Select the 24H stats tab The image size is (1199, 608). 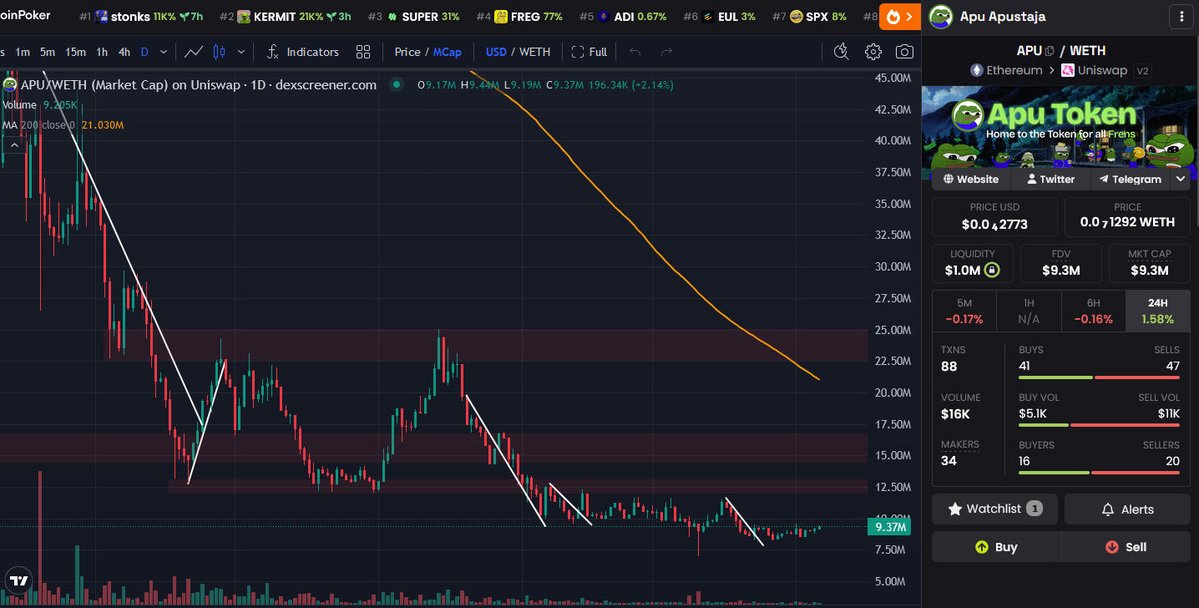(x=1158, y=311)
